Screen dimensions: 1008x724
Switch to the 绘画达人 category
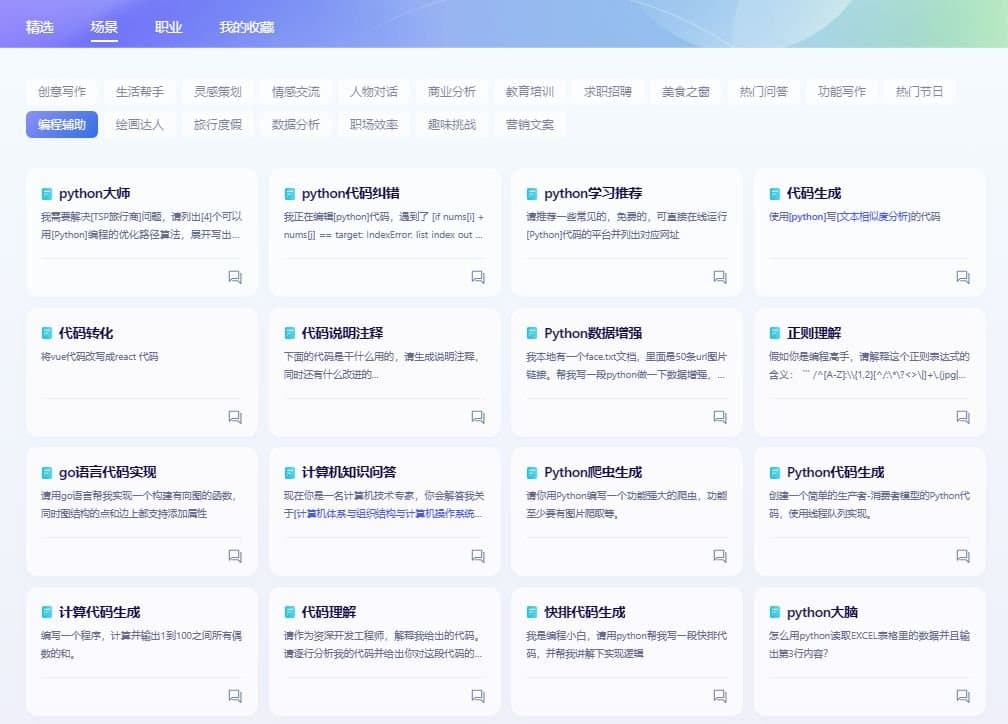140,125
